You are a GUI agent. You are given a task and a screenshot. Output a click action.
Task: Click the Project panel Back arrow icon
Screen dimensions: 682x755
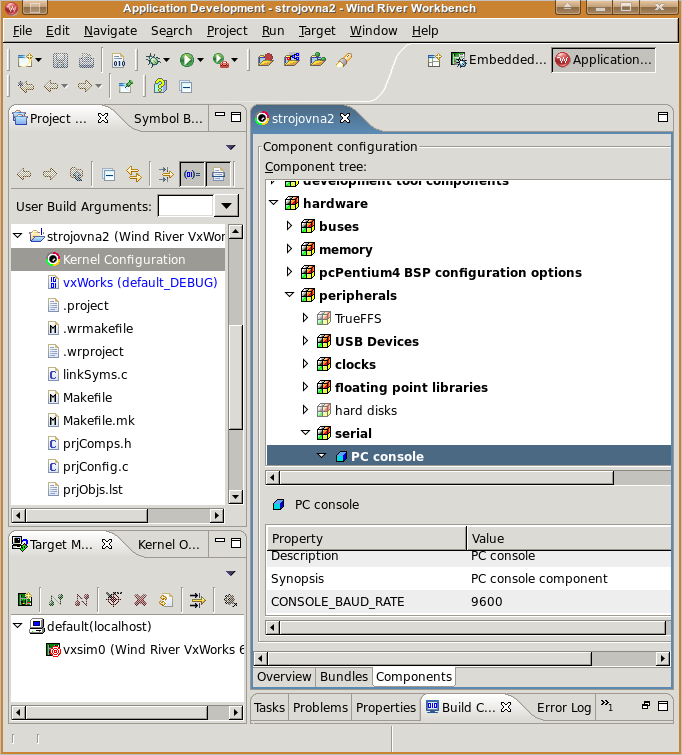24,174
